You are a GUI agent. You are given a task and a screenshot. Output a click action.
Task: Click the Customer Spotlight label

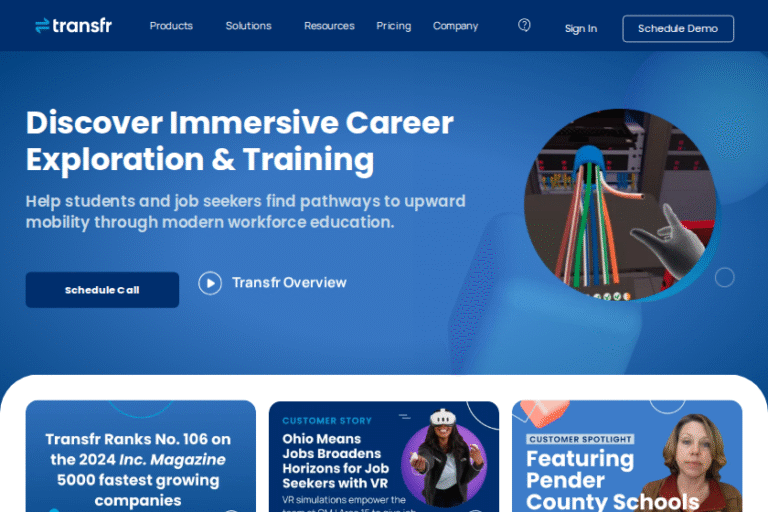581,439
